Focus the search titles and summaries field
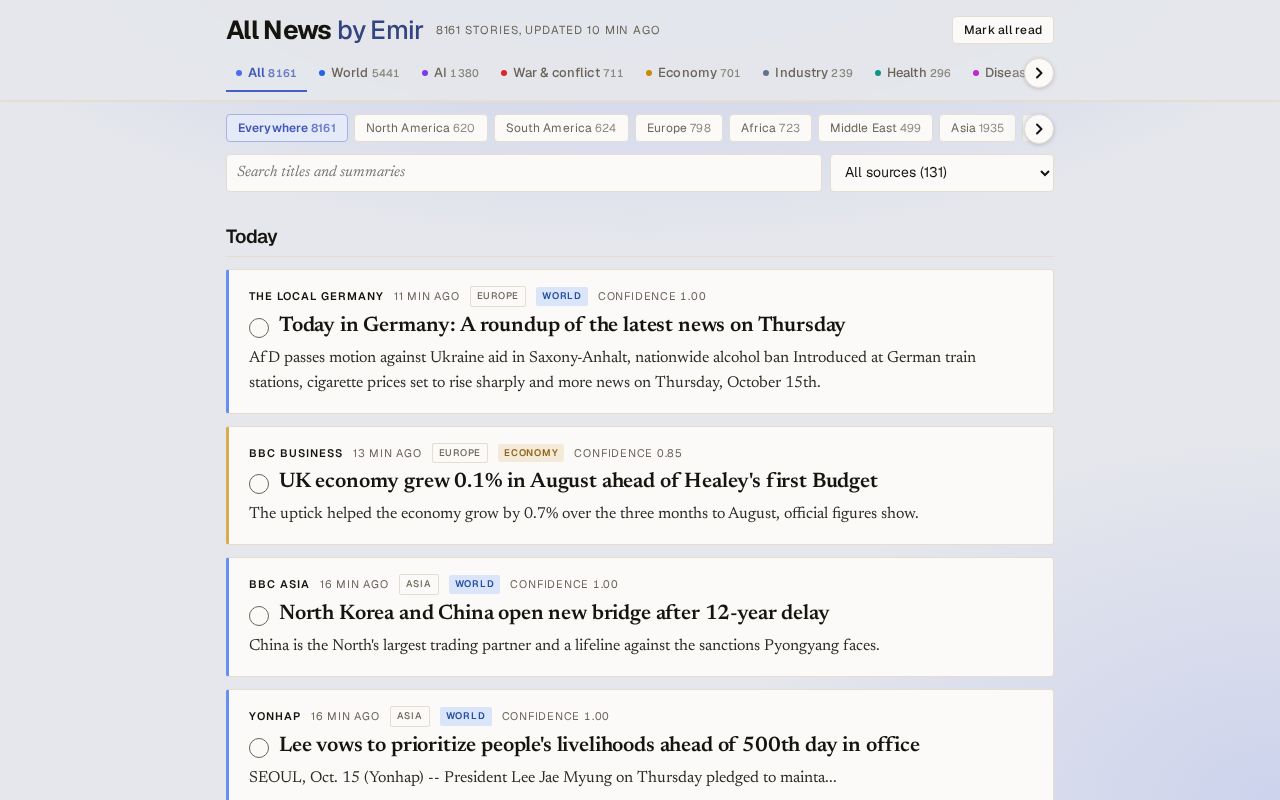Image resolution: width=1280 pixels, height=800 pixels. [523, 173]
